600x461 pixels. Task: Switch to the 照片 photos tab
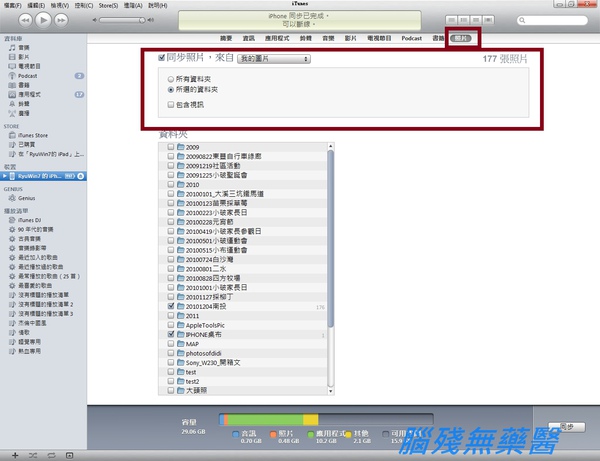[x=461, y=38]
